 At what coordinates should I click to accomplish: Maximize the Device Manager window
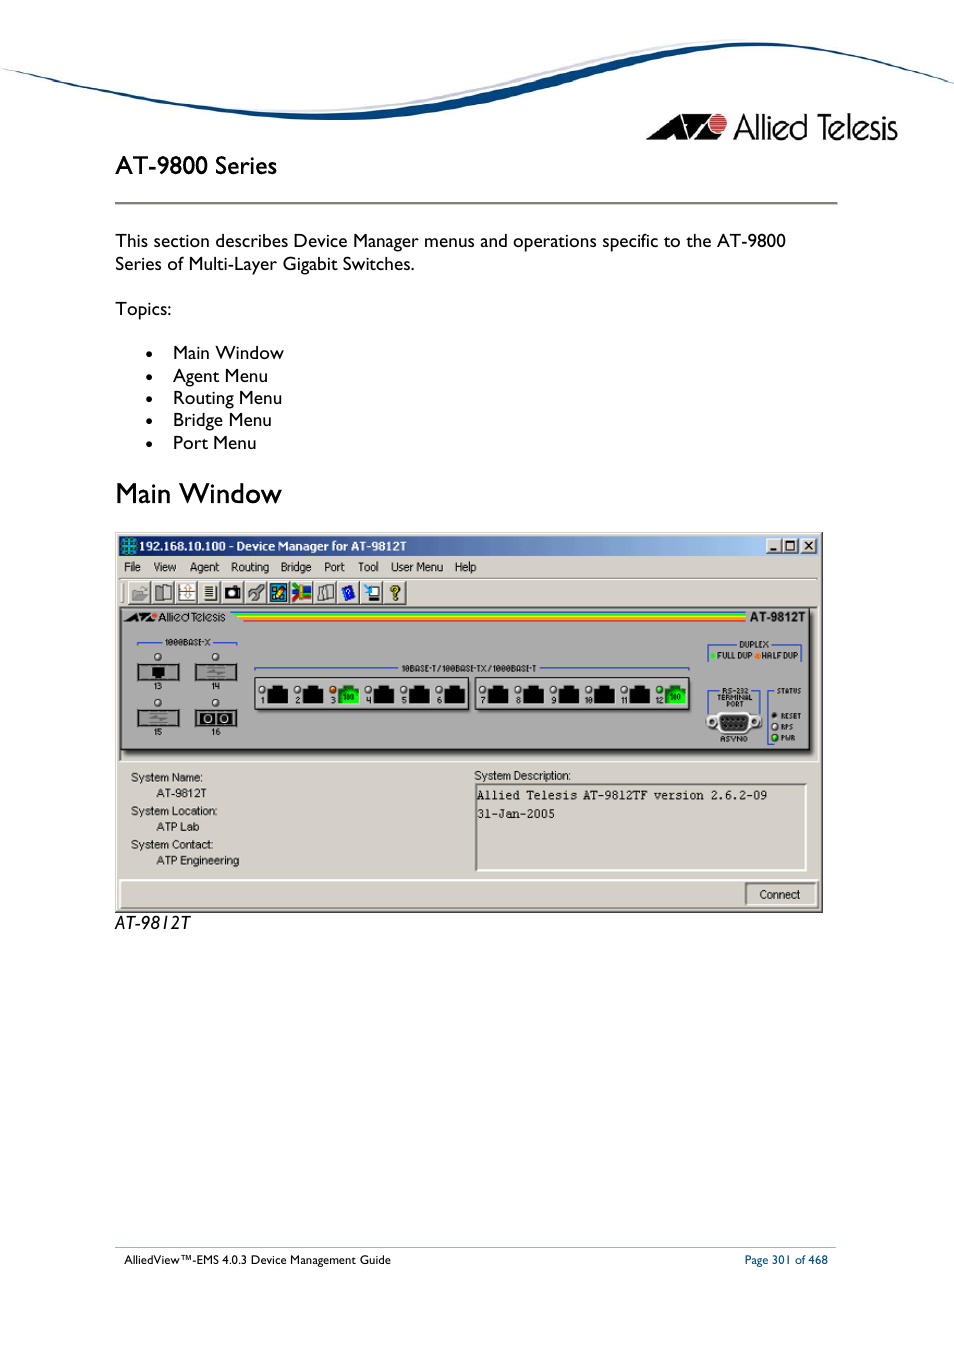click(x=790, y=546)
